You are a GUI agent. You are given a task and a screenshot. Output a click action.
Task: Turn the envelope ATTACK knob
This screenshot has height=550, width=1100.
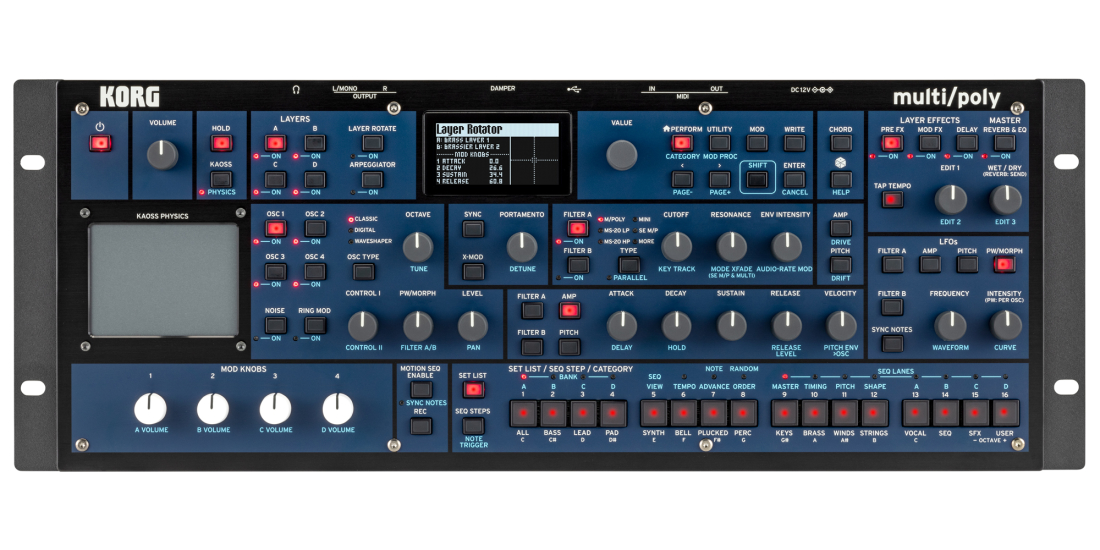point(622,326)
